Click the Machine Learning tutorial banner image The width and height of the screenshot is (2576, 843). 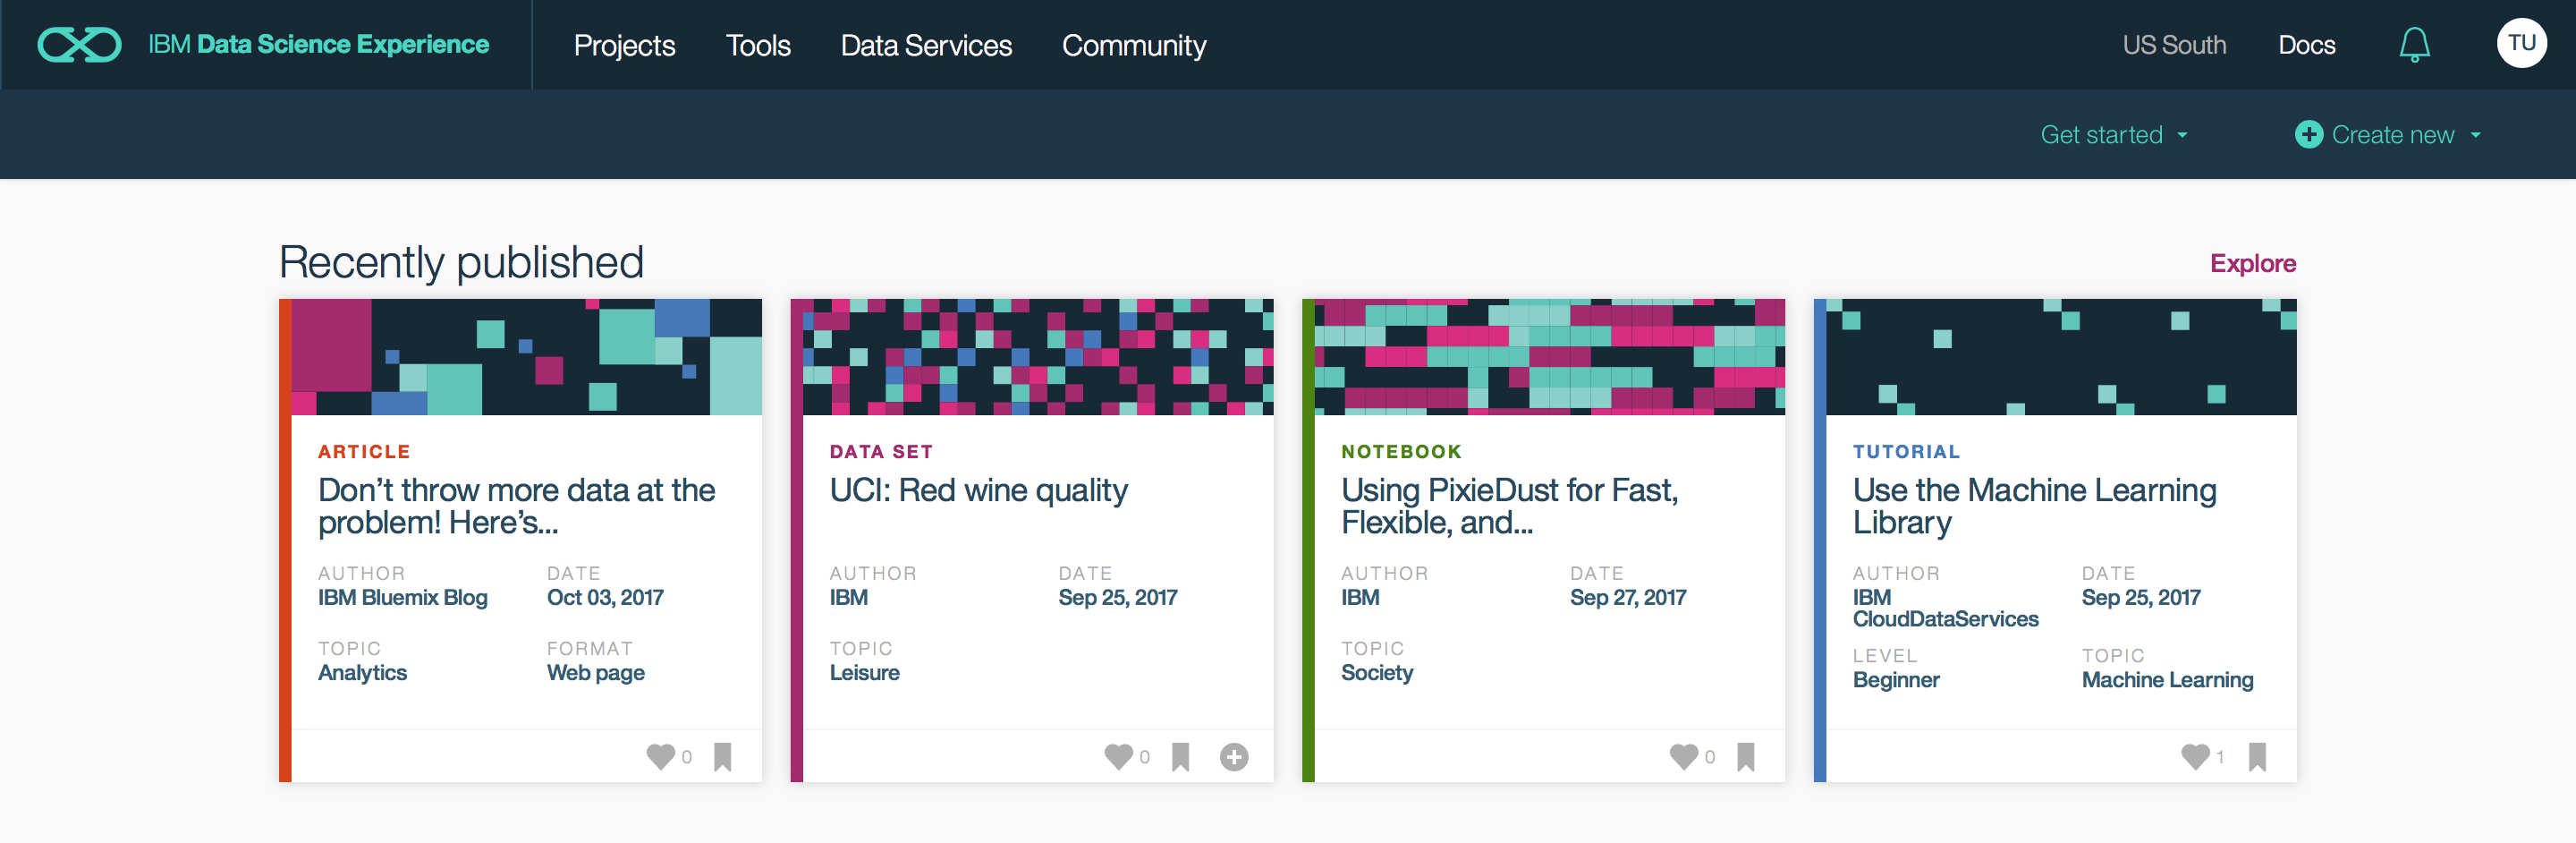(2061, 357)
